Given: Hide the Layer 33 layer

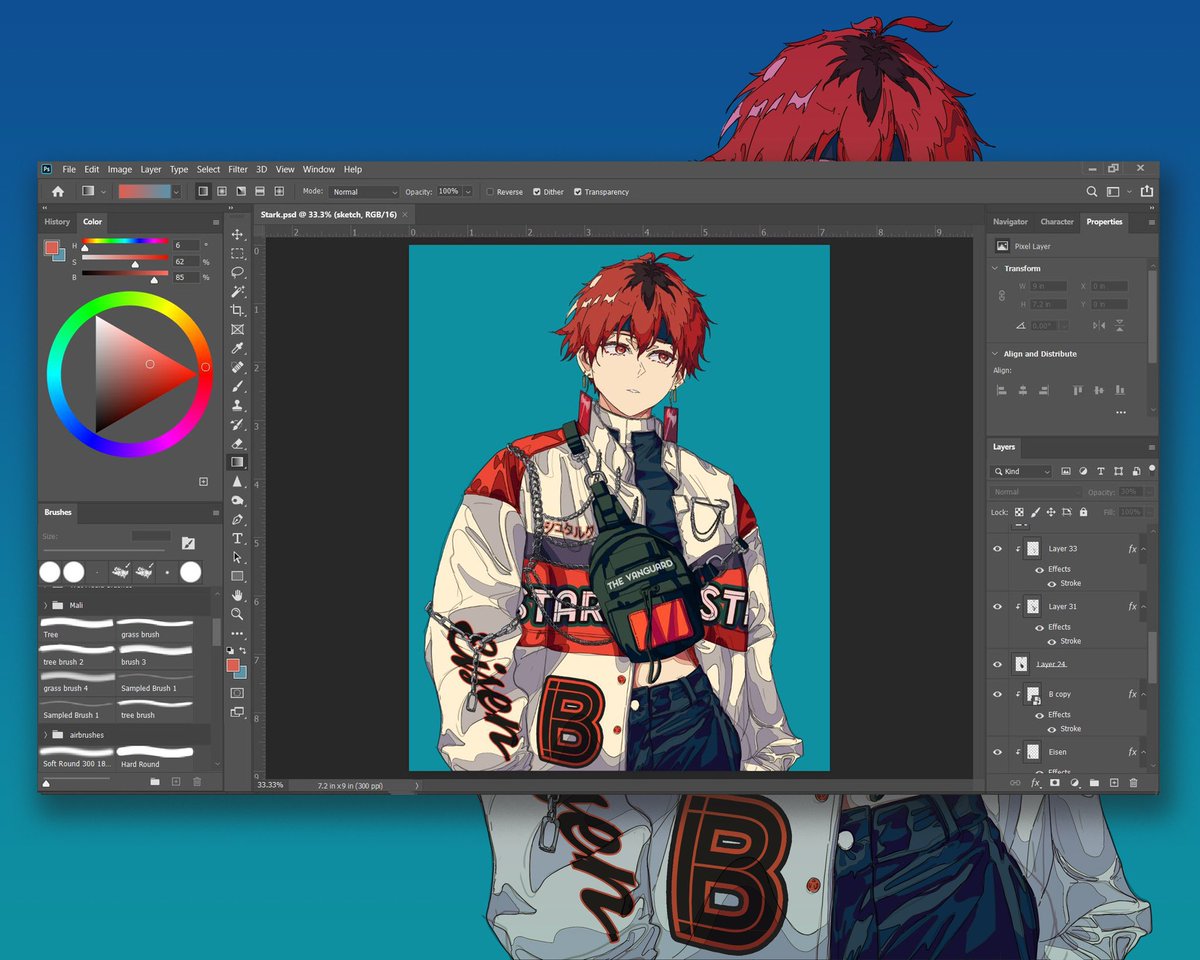Looking at the screenshot, I should pyautogui.click(x=997, y=549).
